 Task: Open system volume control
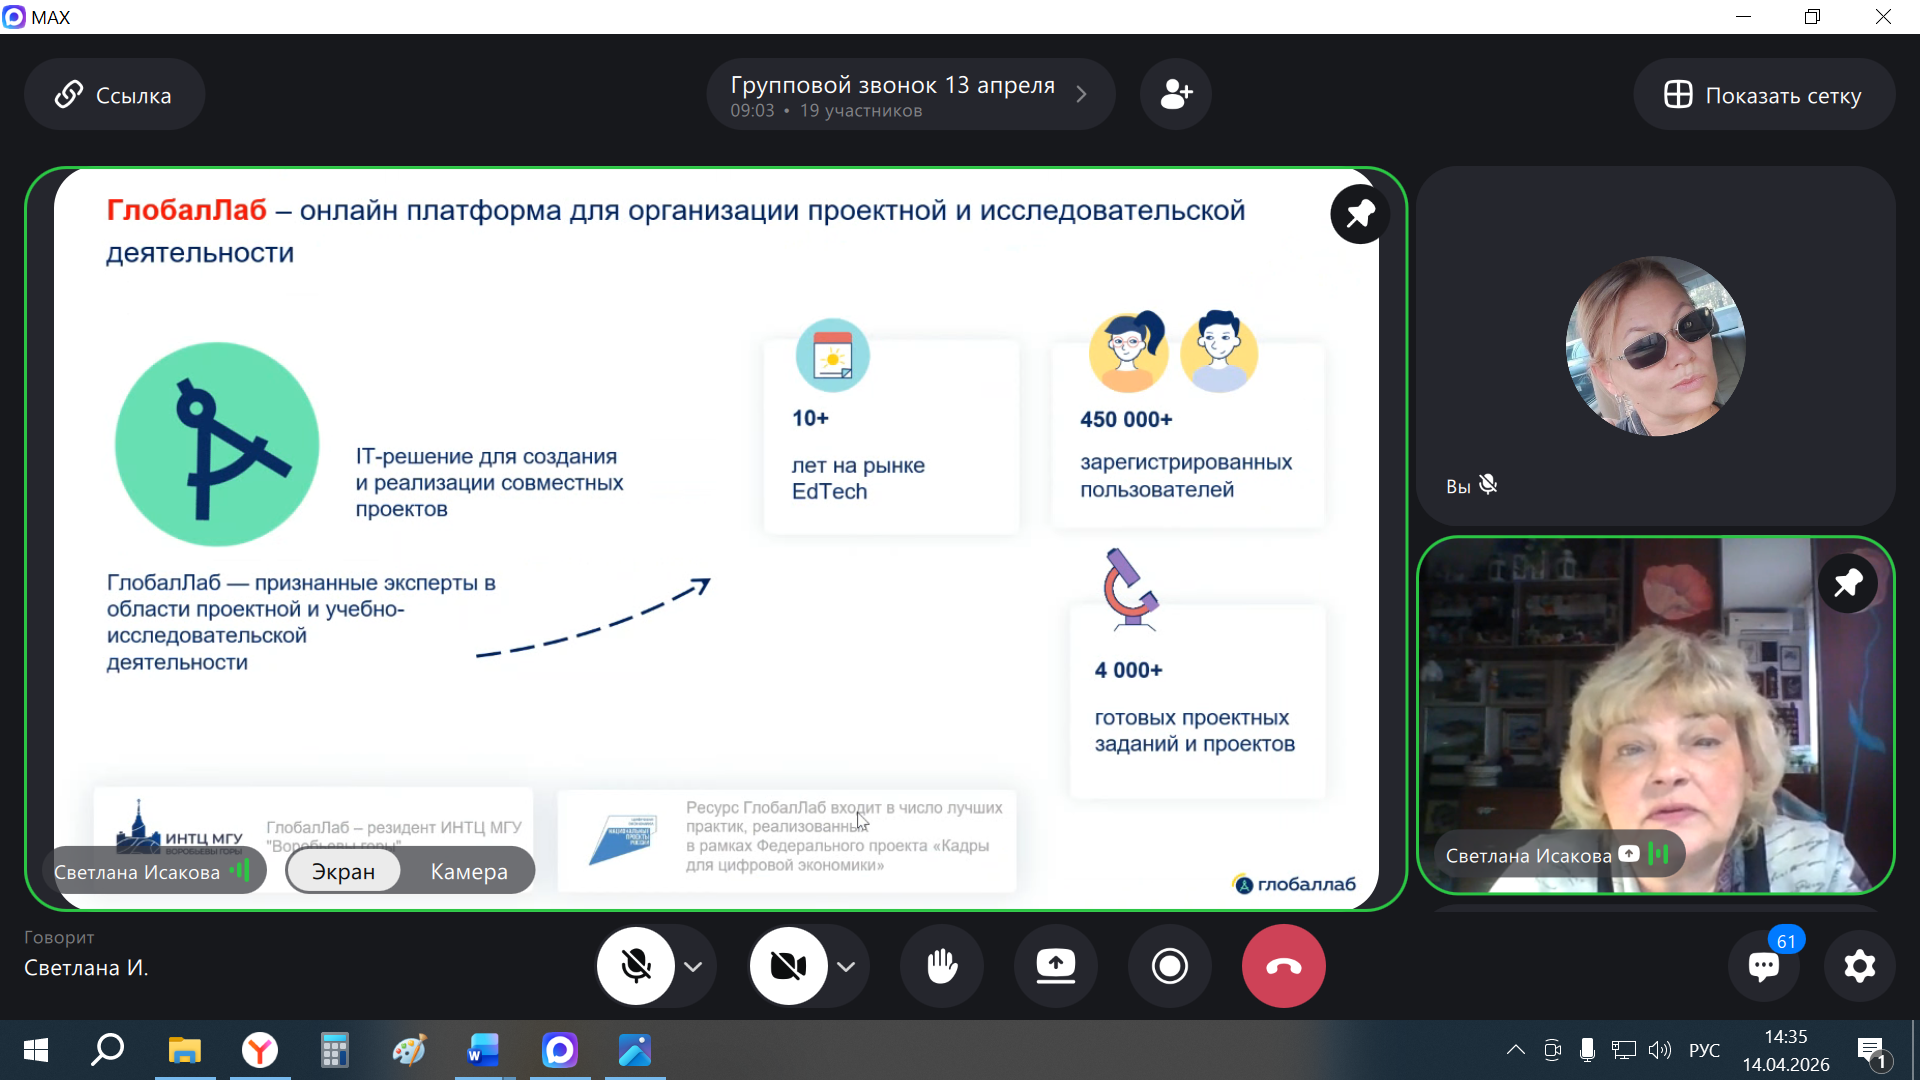(x=1660, y=1050)
